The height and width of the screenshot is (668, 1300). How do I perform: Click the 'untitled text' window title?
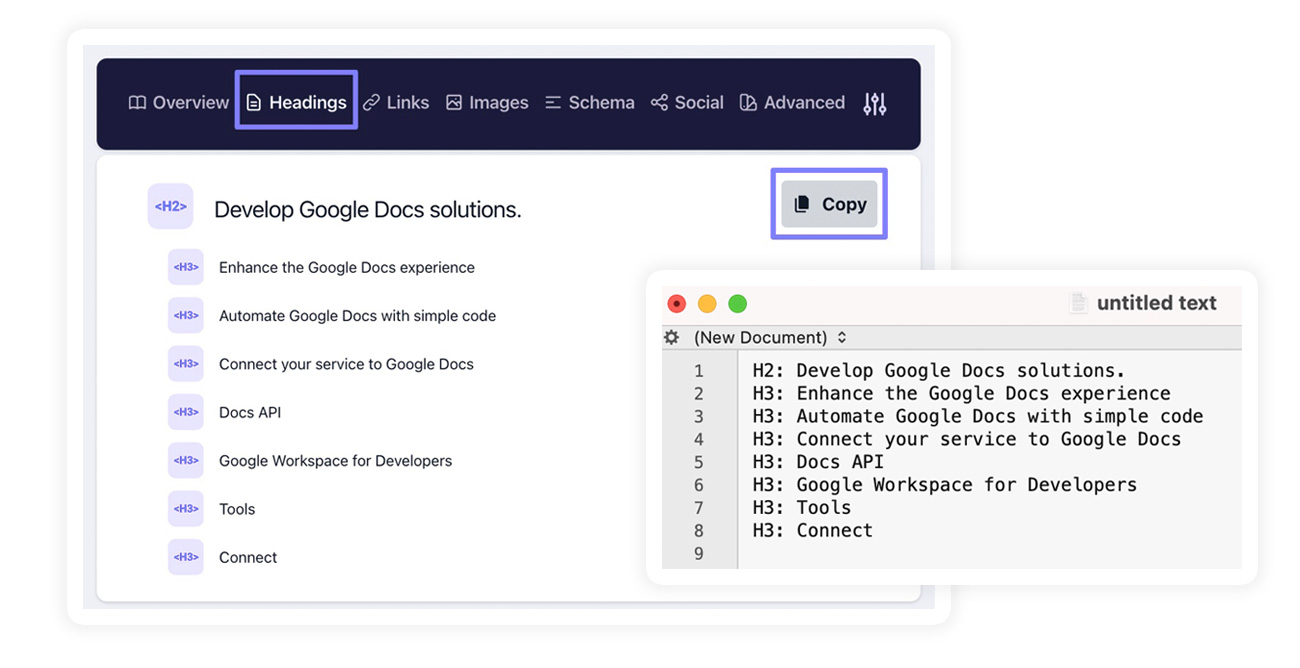(x=1156, y=303)
